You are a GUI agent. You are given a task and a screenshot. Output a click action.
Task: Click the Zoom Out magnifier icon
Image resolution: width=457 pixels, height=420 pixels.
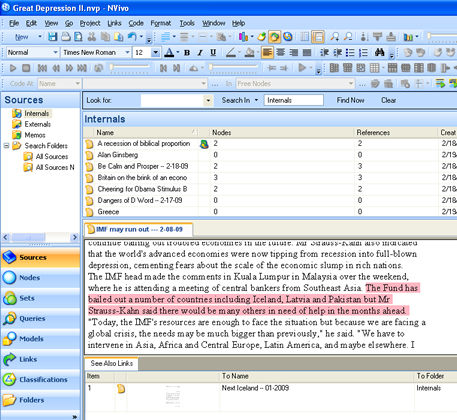click(348, 37)
